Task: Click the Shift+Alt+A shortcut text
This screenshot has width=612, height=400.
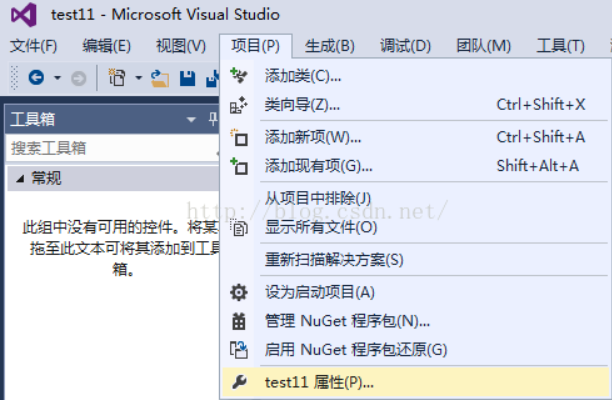Action: 537,166
